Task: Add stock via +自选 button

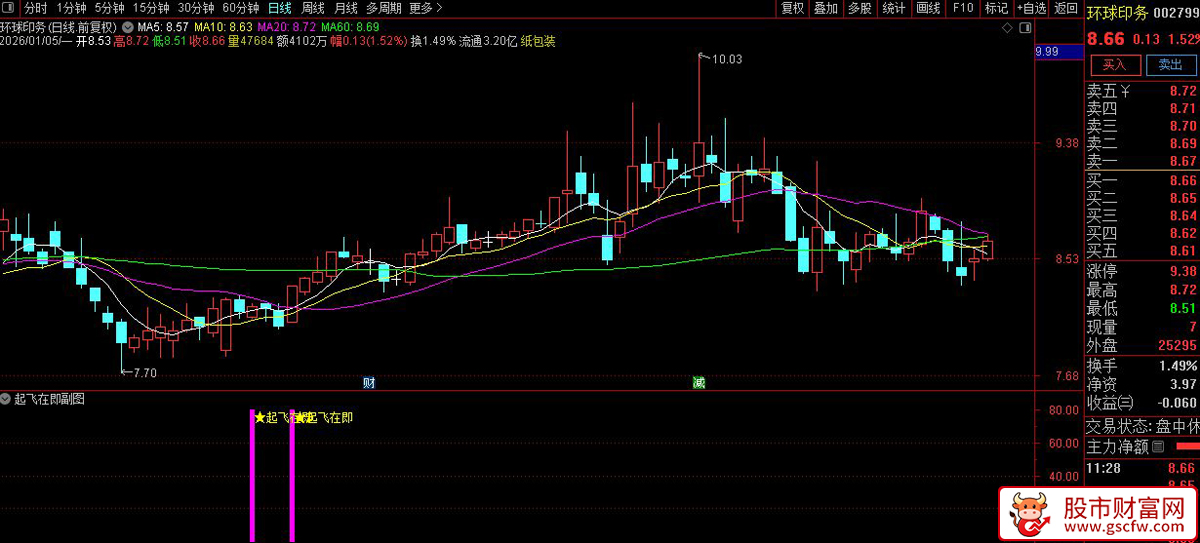Action: coord(1030,8)
